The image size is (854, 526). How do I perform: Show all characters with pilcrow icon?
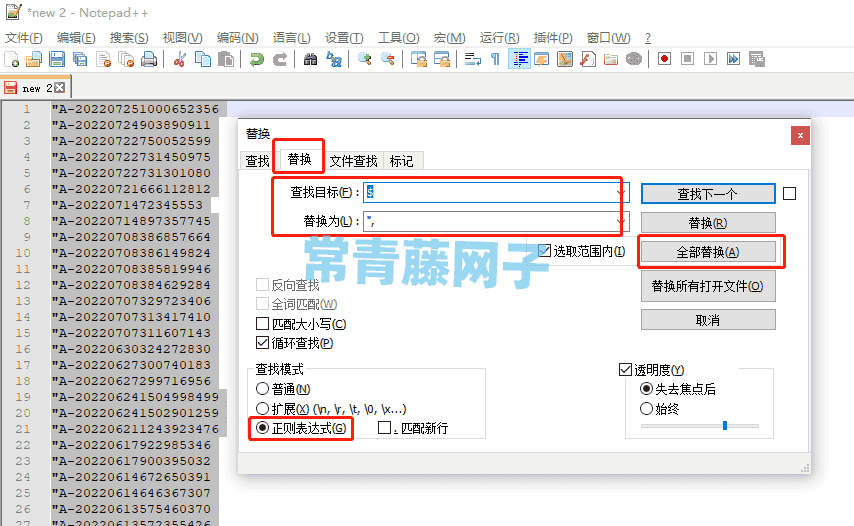[x=495, y=59]
